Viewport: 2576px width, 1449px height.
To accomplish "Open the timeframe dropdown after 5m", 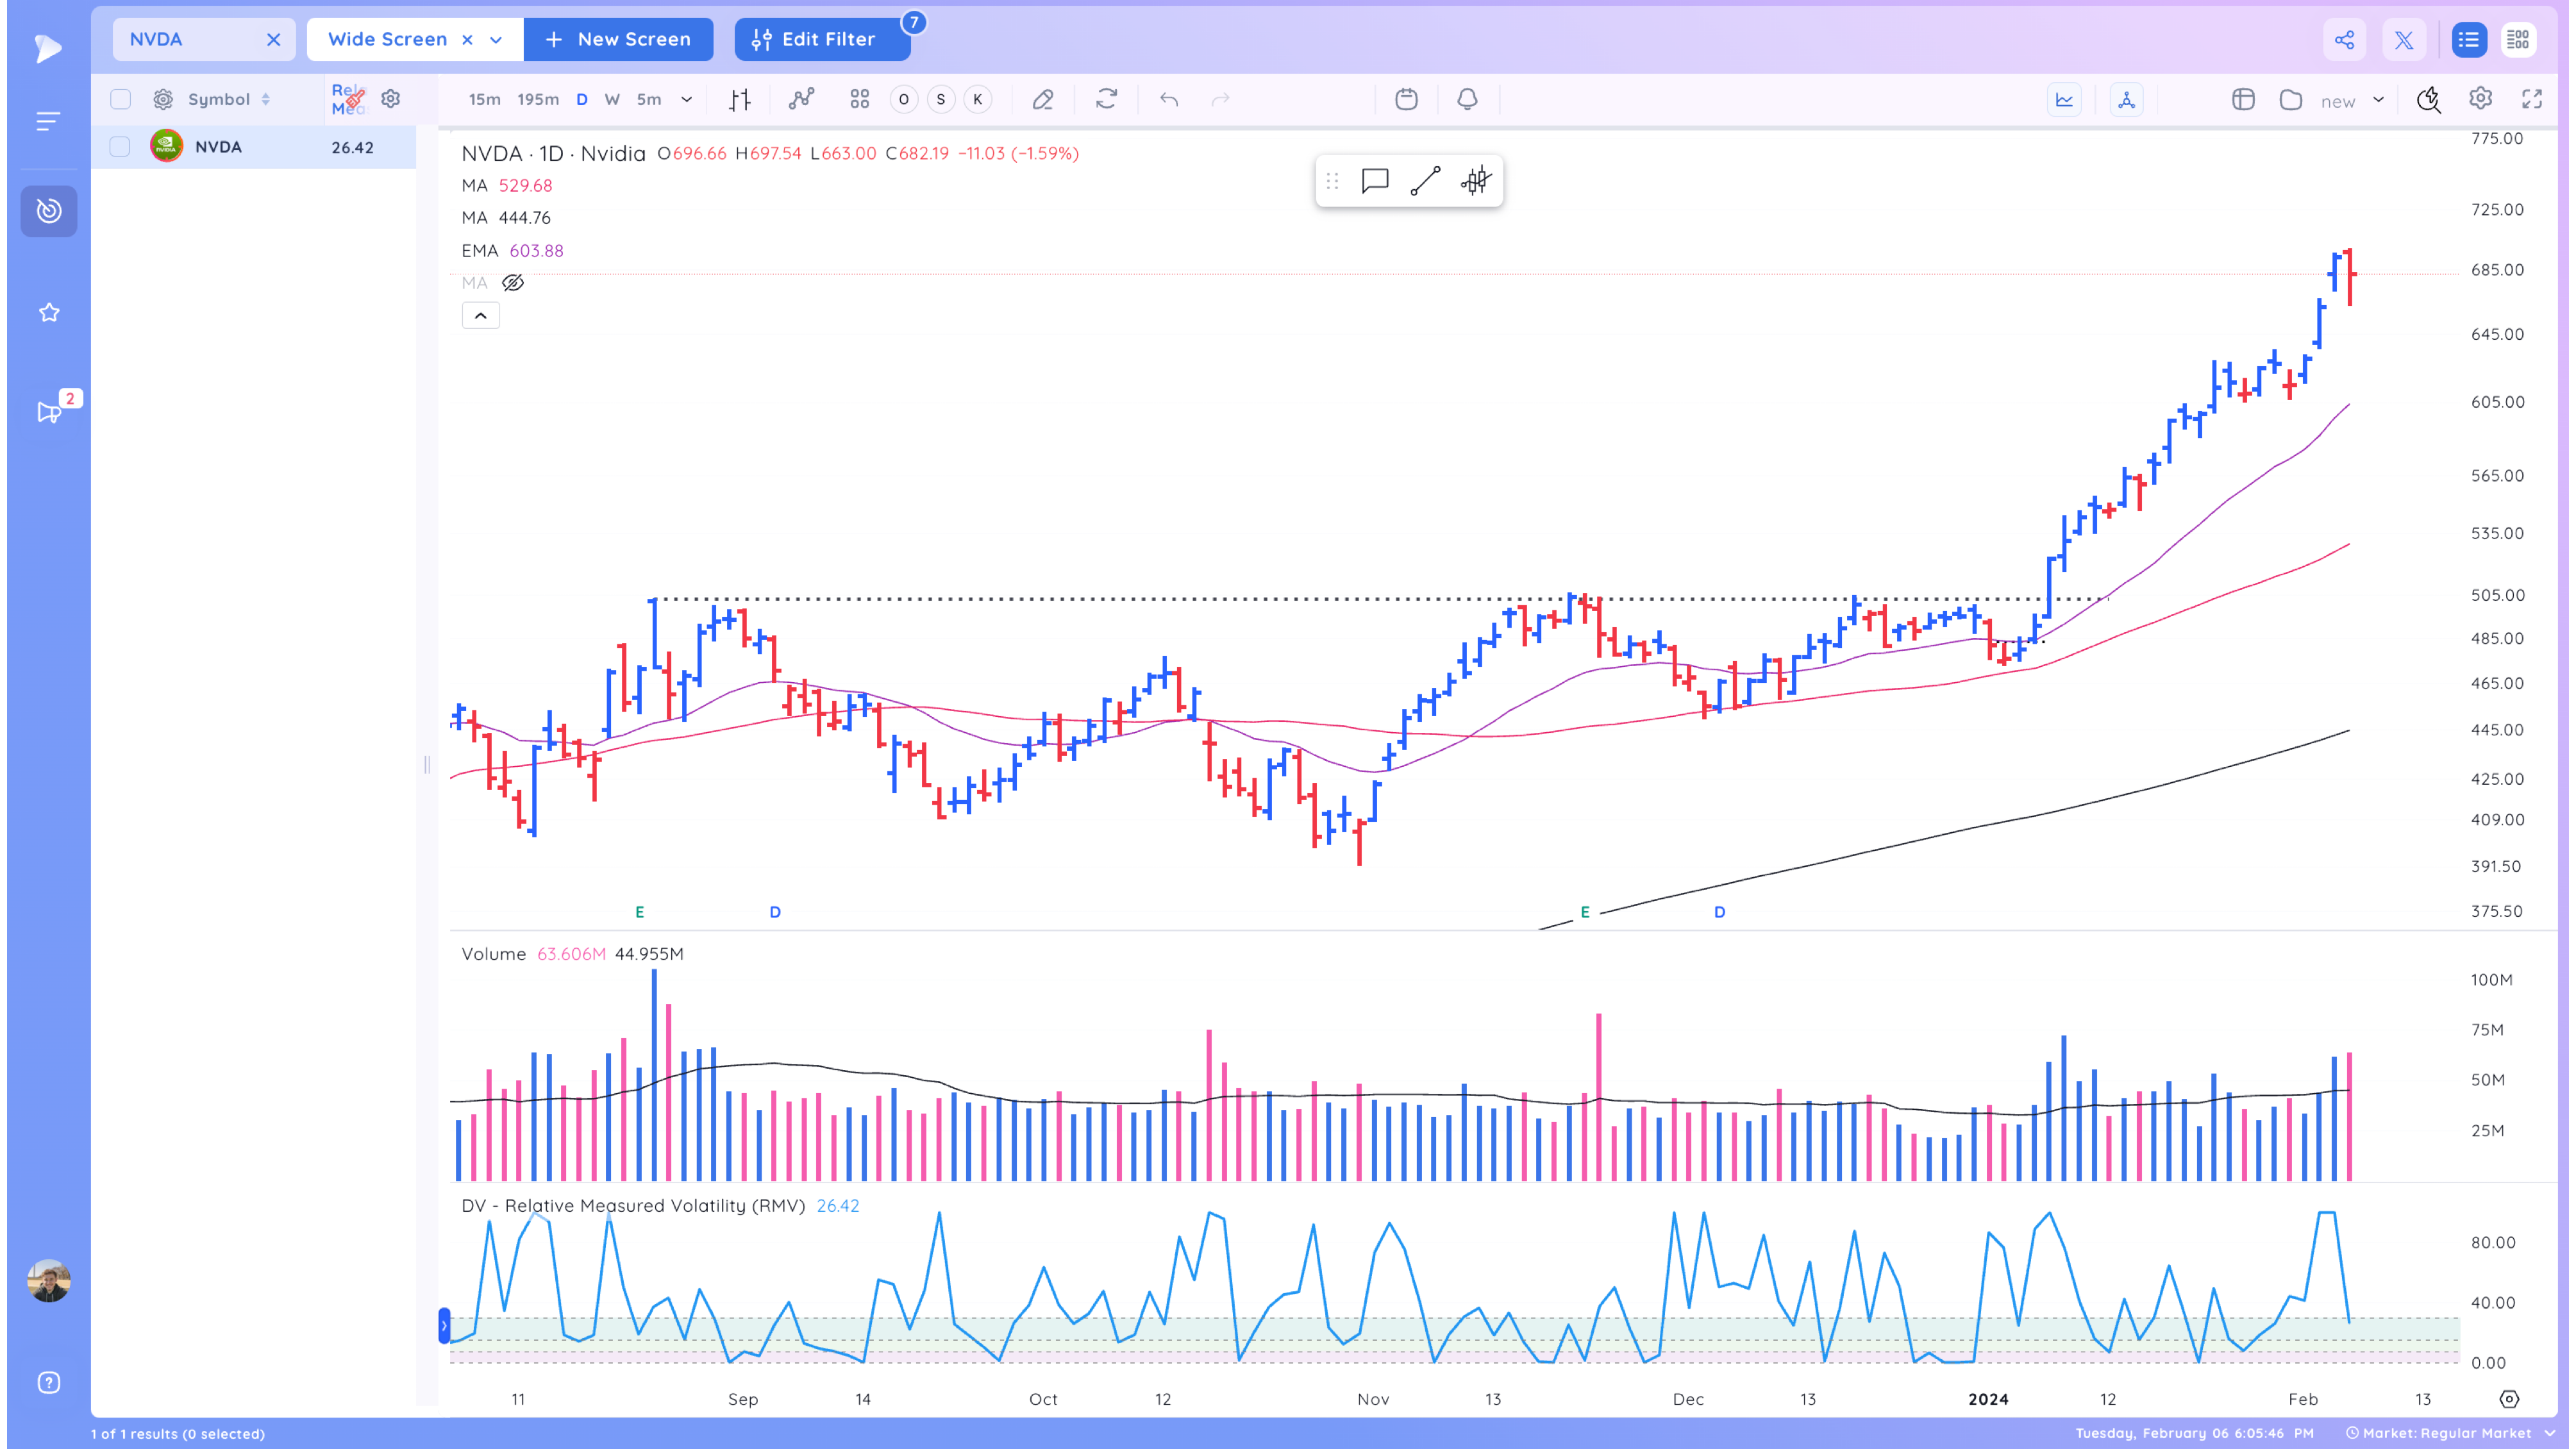I will pyautogui.click(x=686, y=99).
